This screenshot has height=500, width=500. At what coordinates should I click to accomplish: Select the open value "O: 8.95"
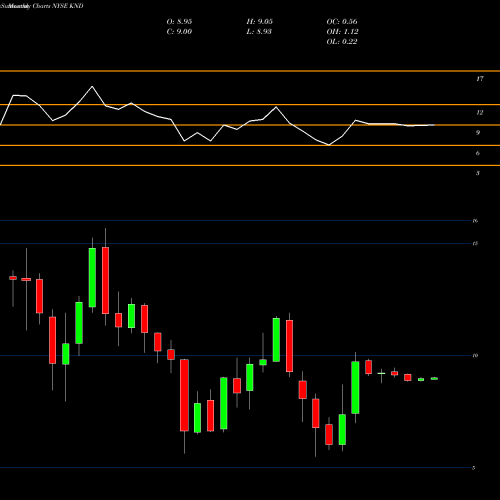coord(179,21)
